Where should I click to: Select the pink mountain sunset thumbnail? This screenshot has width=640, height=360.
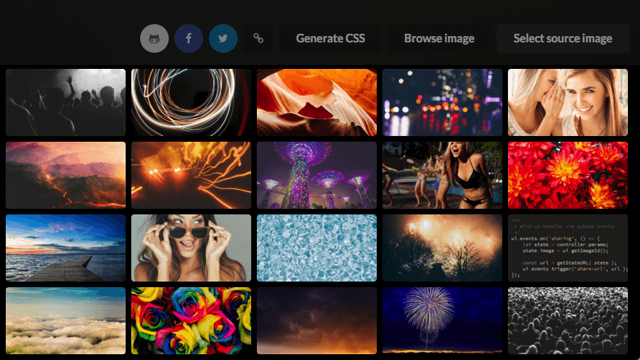[x=66, y=175]
